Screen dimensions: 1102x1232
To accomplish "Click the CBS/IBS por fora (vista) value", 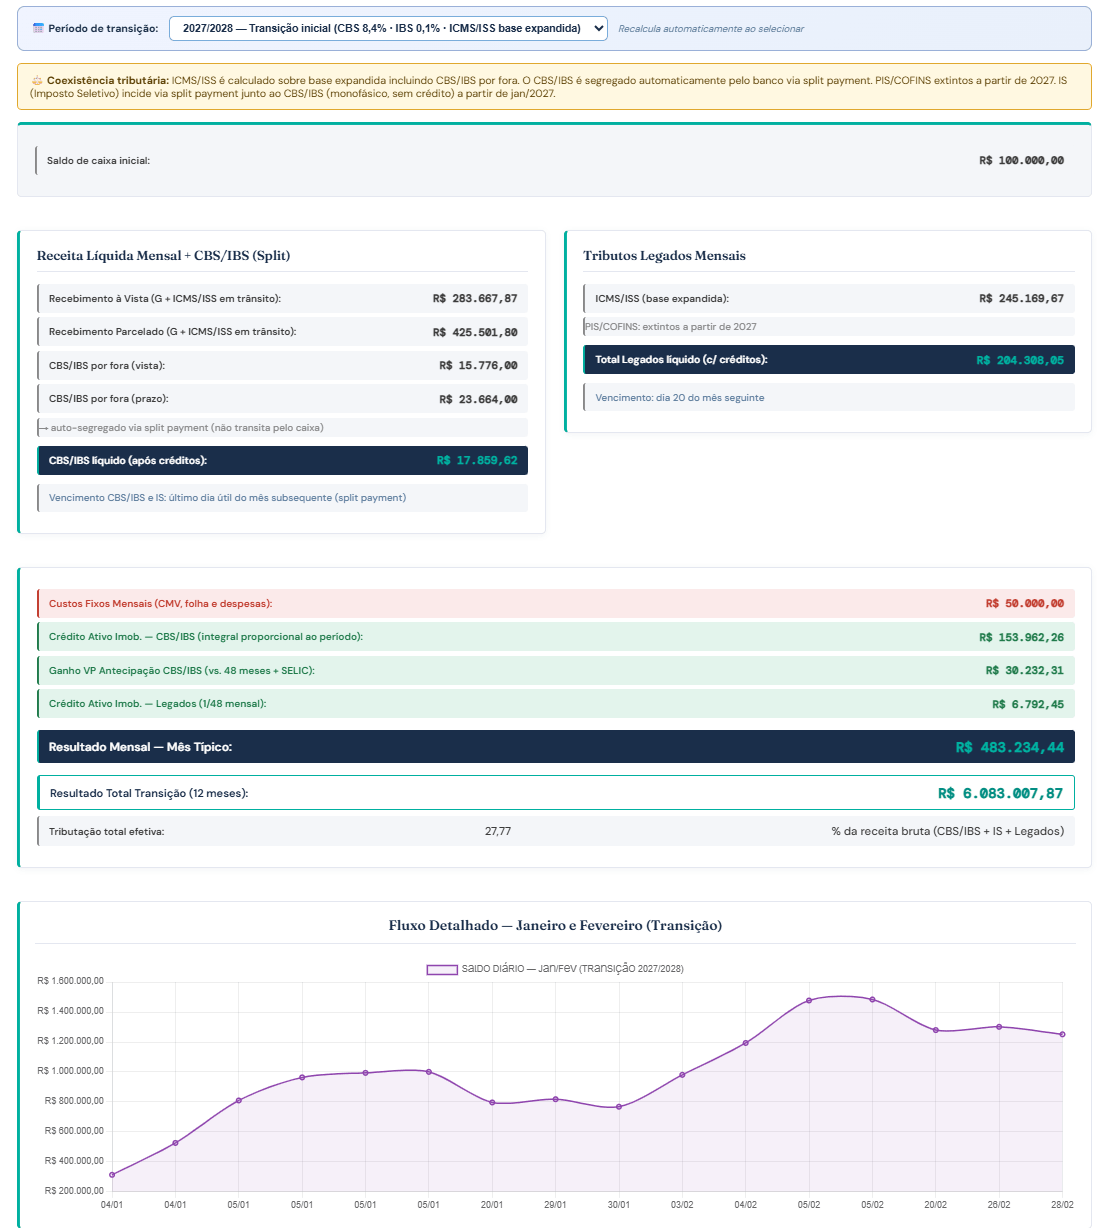I will (478, 365).
